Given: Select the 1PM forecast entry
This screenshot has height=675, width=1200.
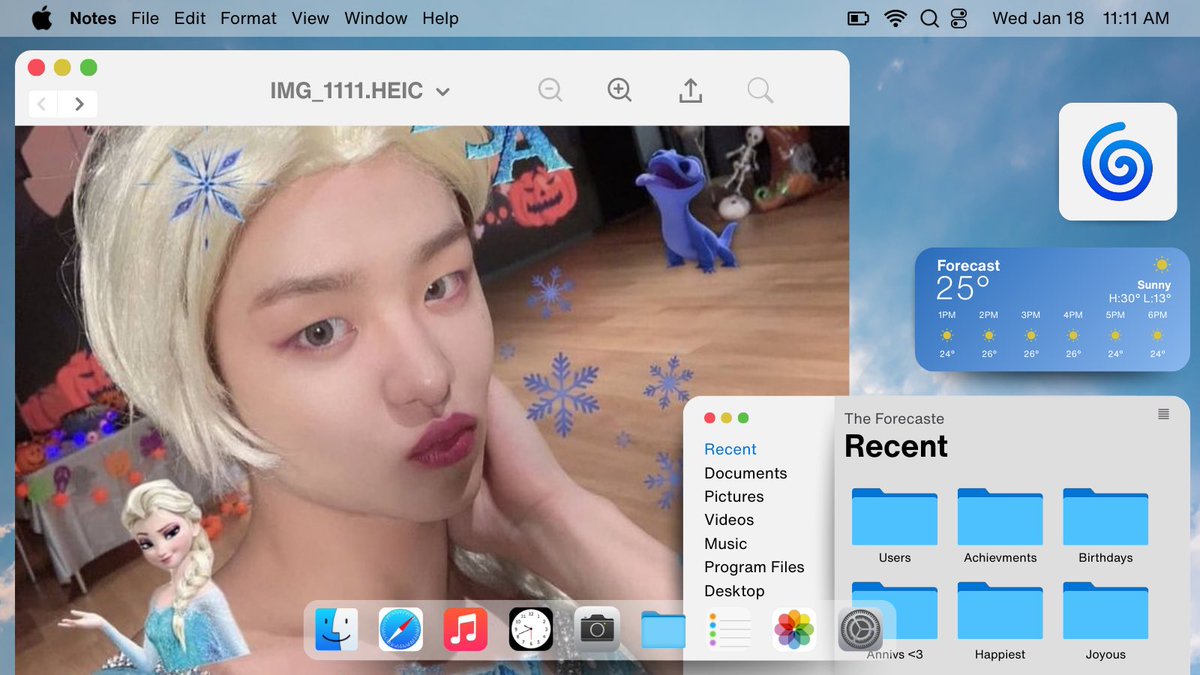Looking at the screenshot, I should point(946,334).
